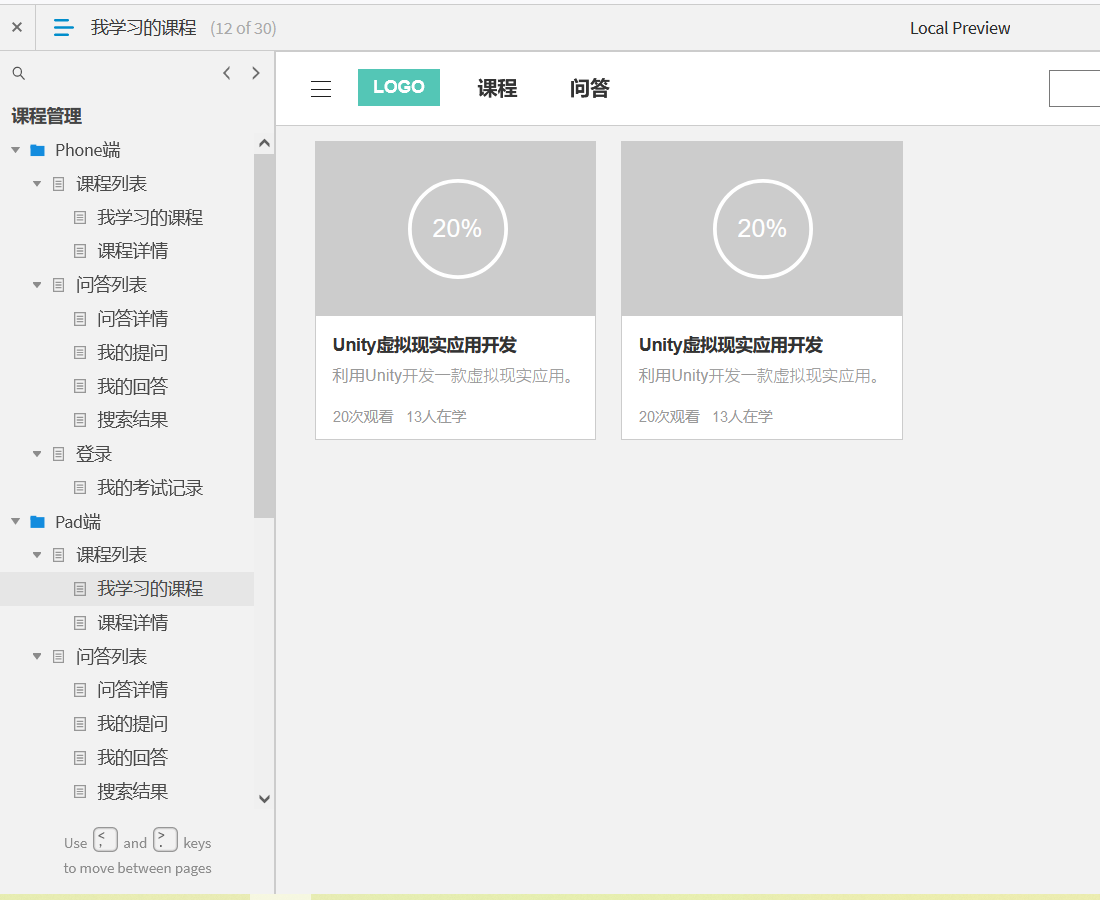Toggle the blue sitemap list icon

click(x=63, y=27)
